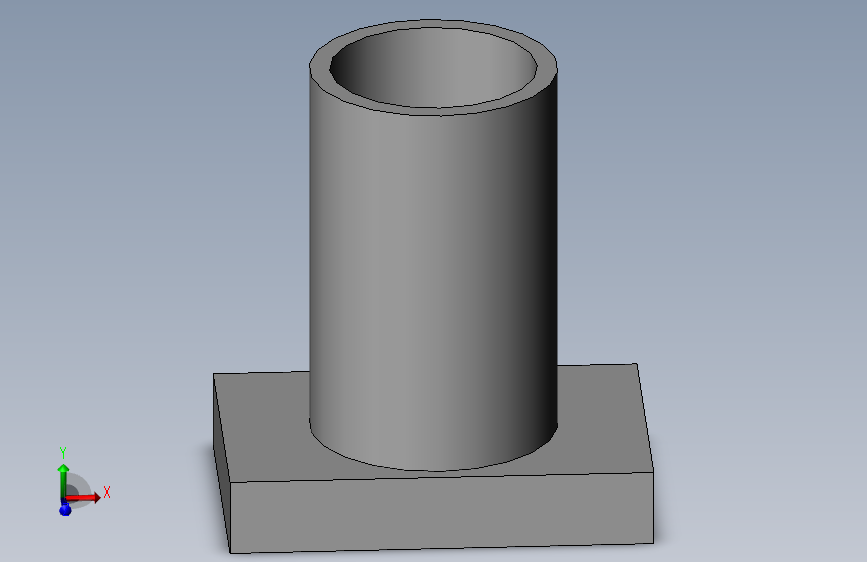Click the red X label of the triad
The width and height of the screenshot is (867, 562).
[107, 492]
